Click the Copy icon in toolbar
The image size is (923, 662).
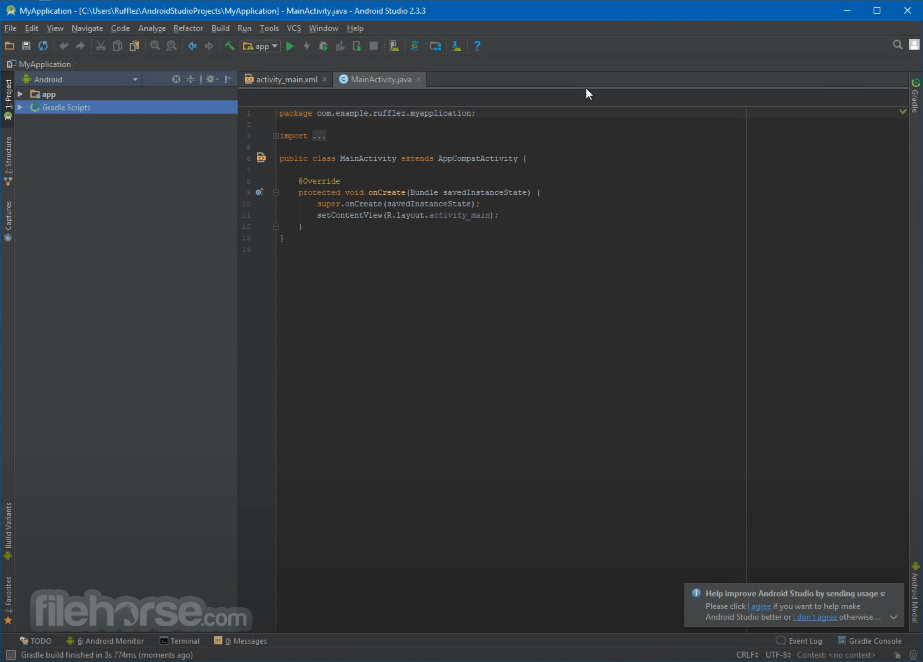[x=118, y=46]
